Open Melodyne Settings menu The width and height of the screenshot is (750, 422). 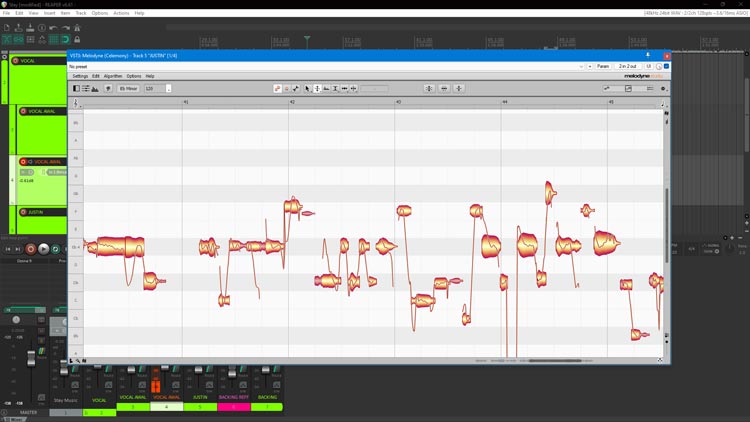pyautogui.click(x=80, y=76)
